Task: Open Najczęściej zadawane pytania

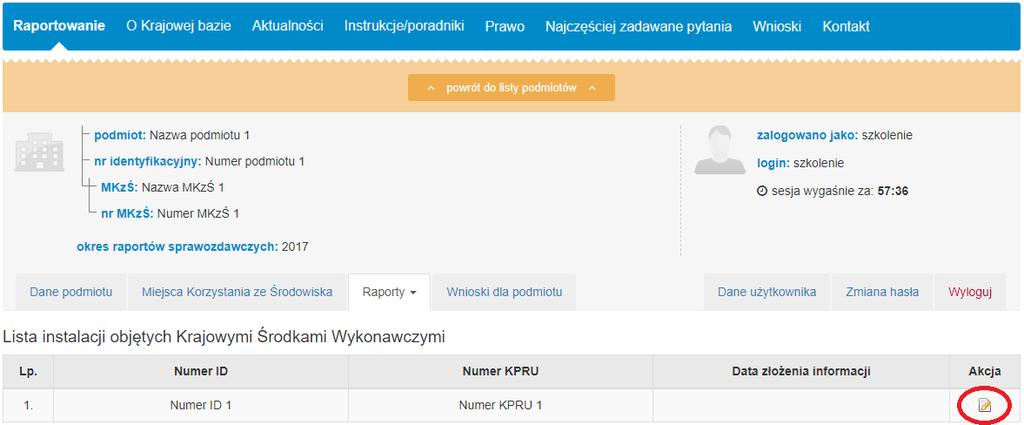Action: tap(638, 27)
